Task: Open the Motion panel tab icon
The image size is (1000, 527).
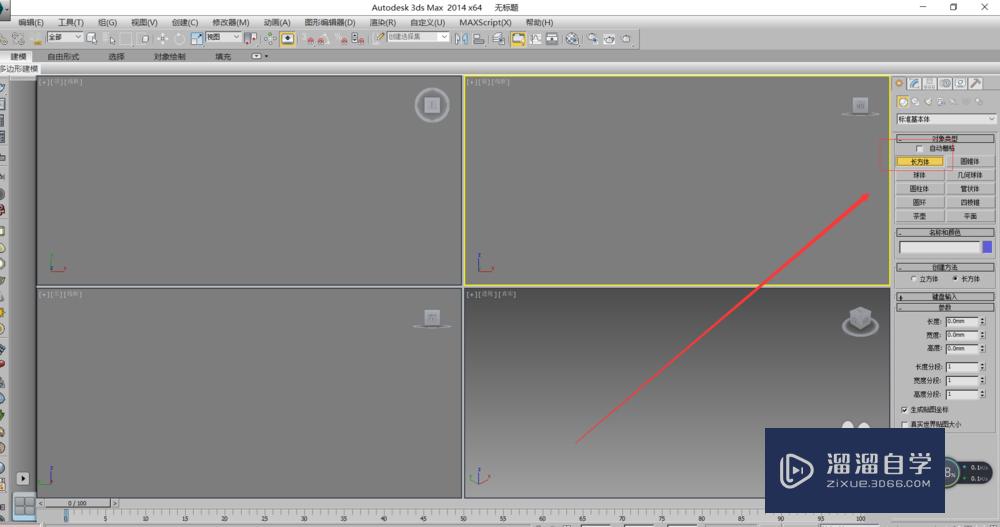Action: (945, 84)
